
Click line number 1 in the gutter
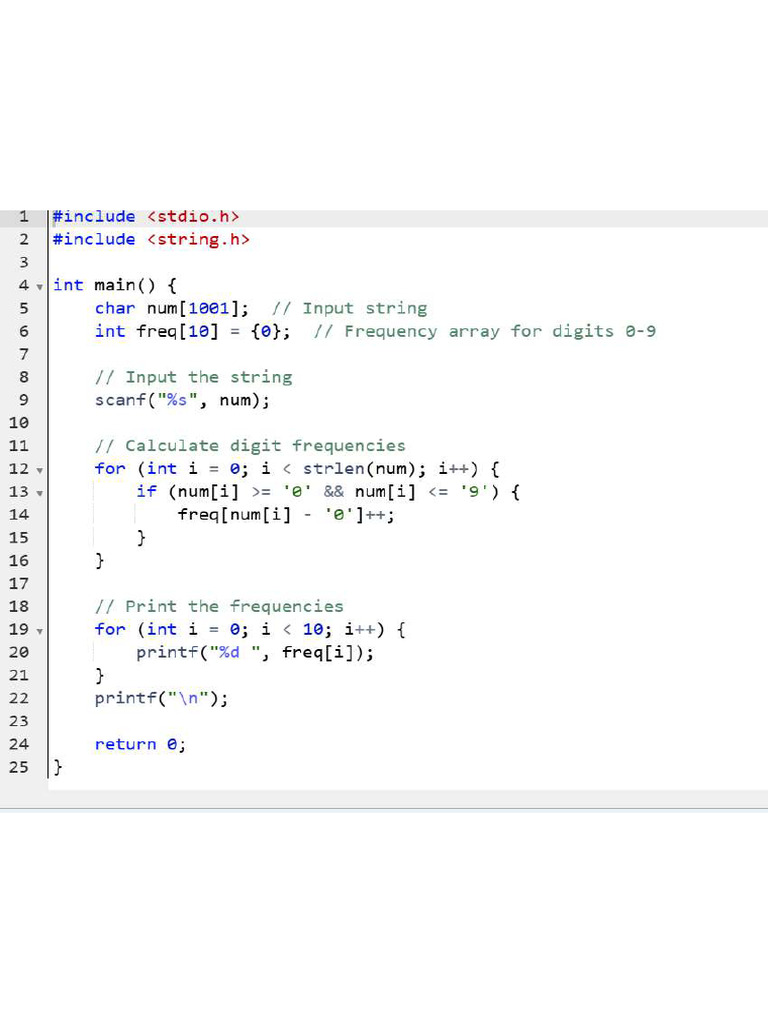point(24,216)
